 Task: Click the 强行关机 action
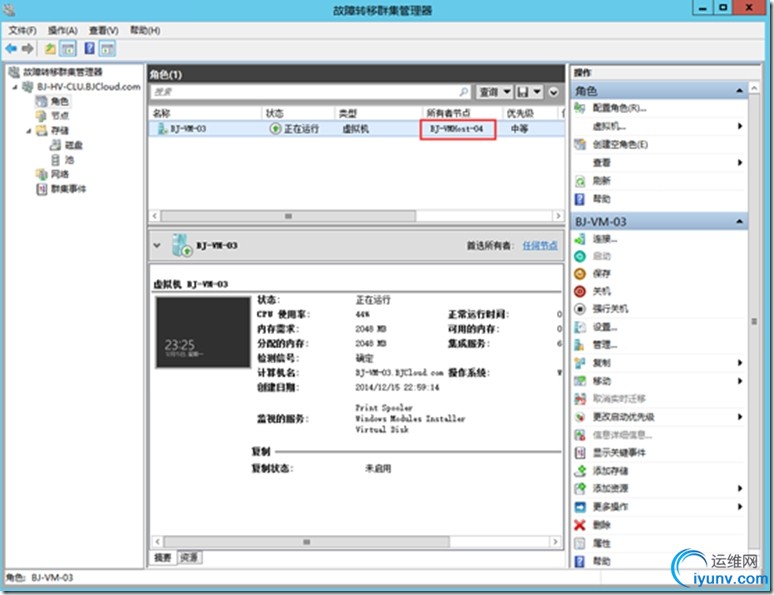pyautogui.click(x=610, y=309)
